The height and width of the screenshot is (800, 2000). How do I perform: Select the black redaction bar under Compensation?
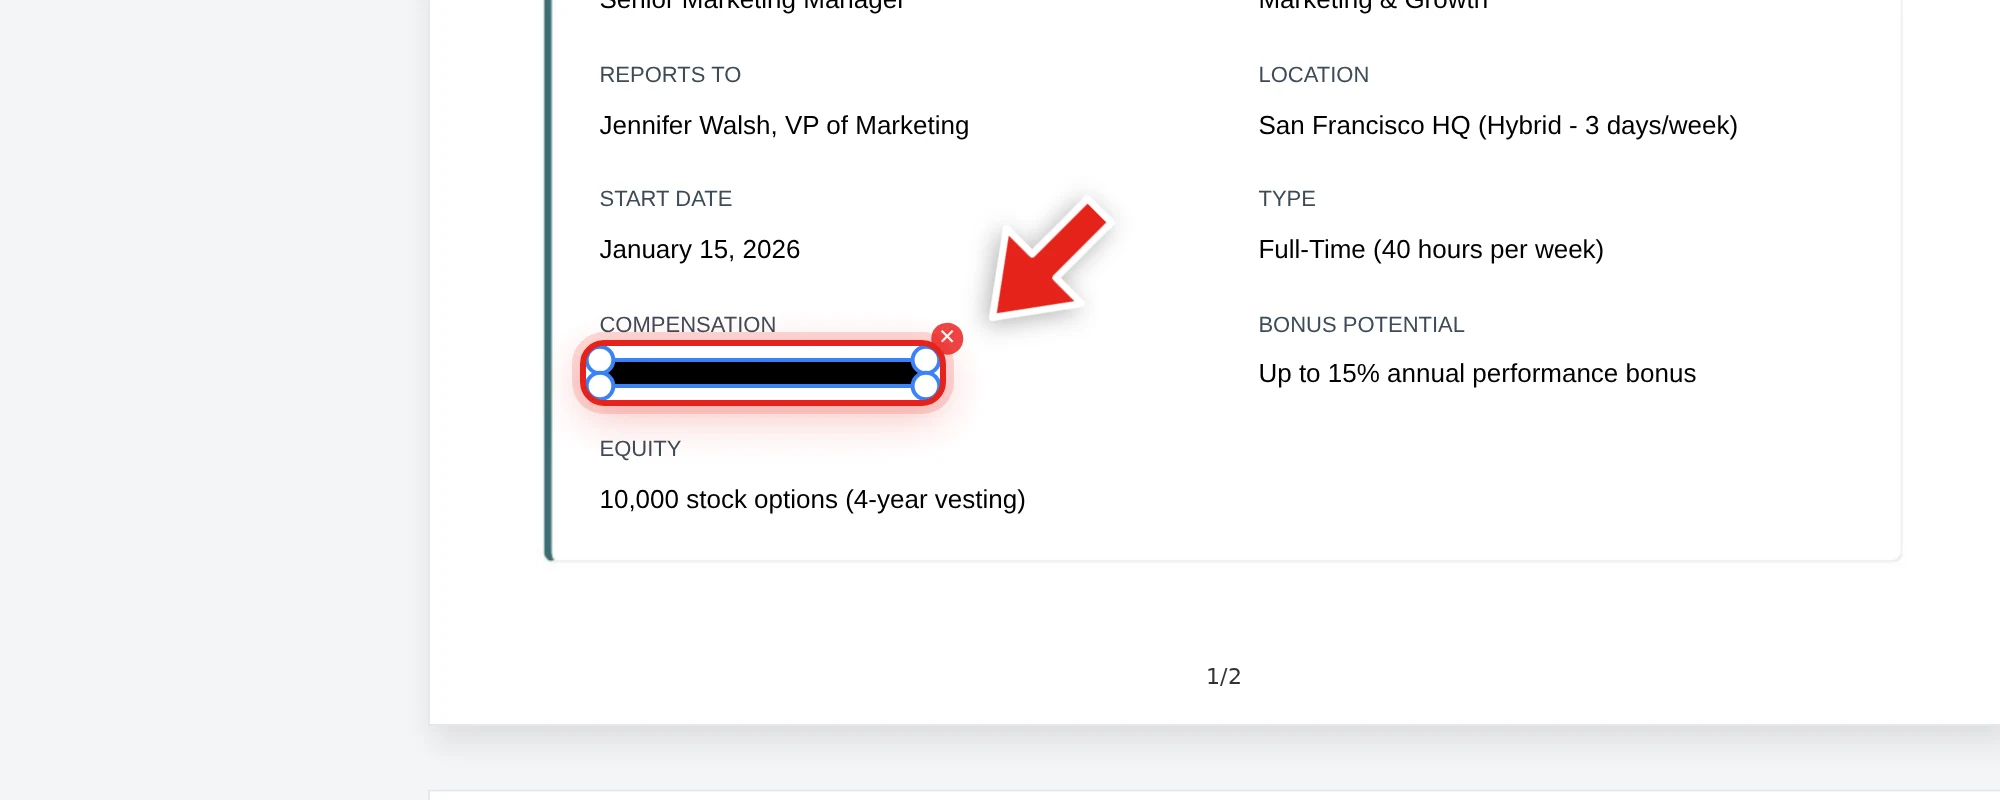[x=762, y=373]
